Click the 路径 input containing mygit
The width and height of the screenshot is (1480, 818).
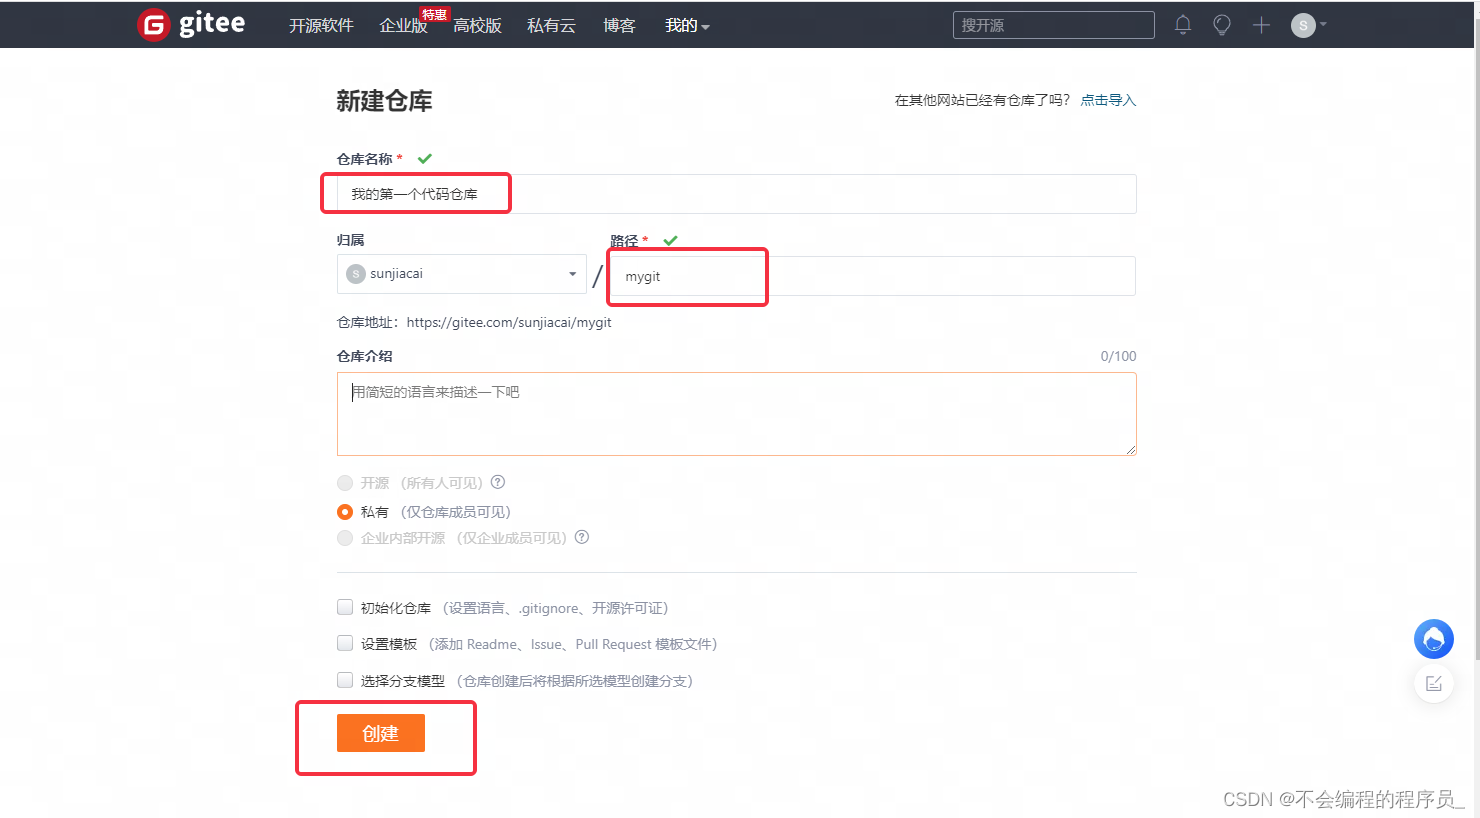coord(872,276)
